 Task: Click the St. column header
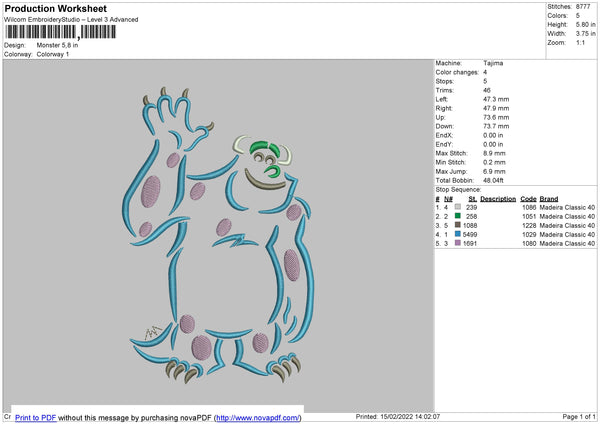coord(473,199)
